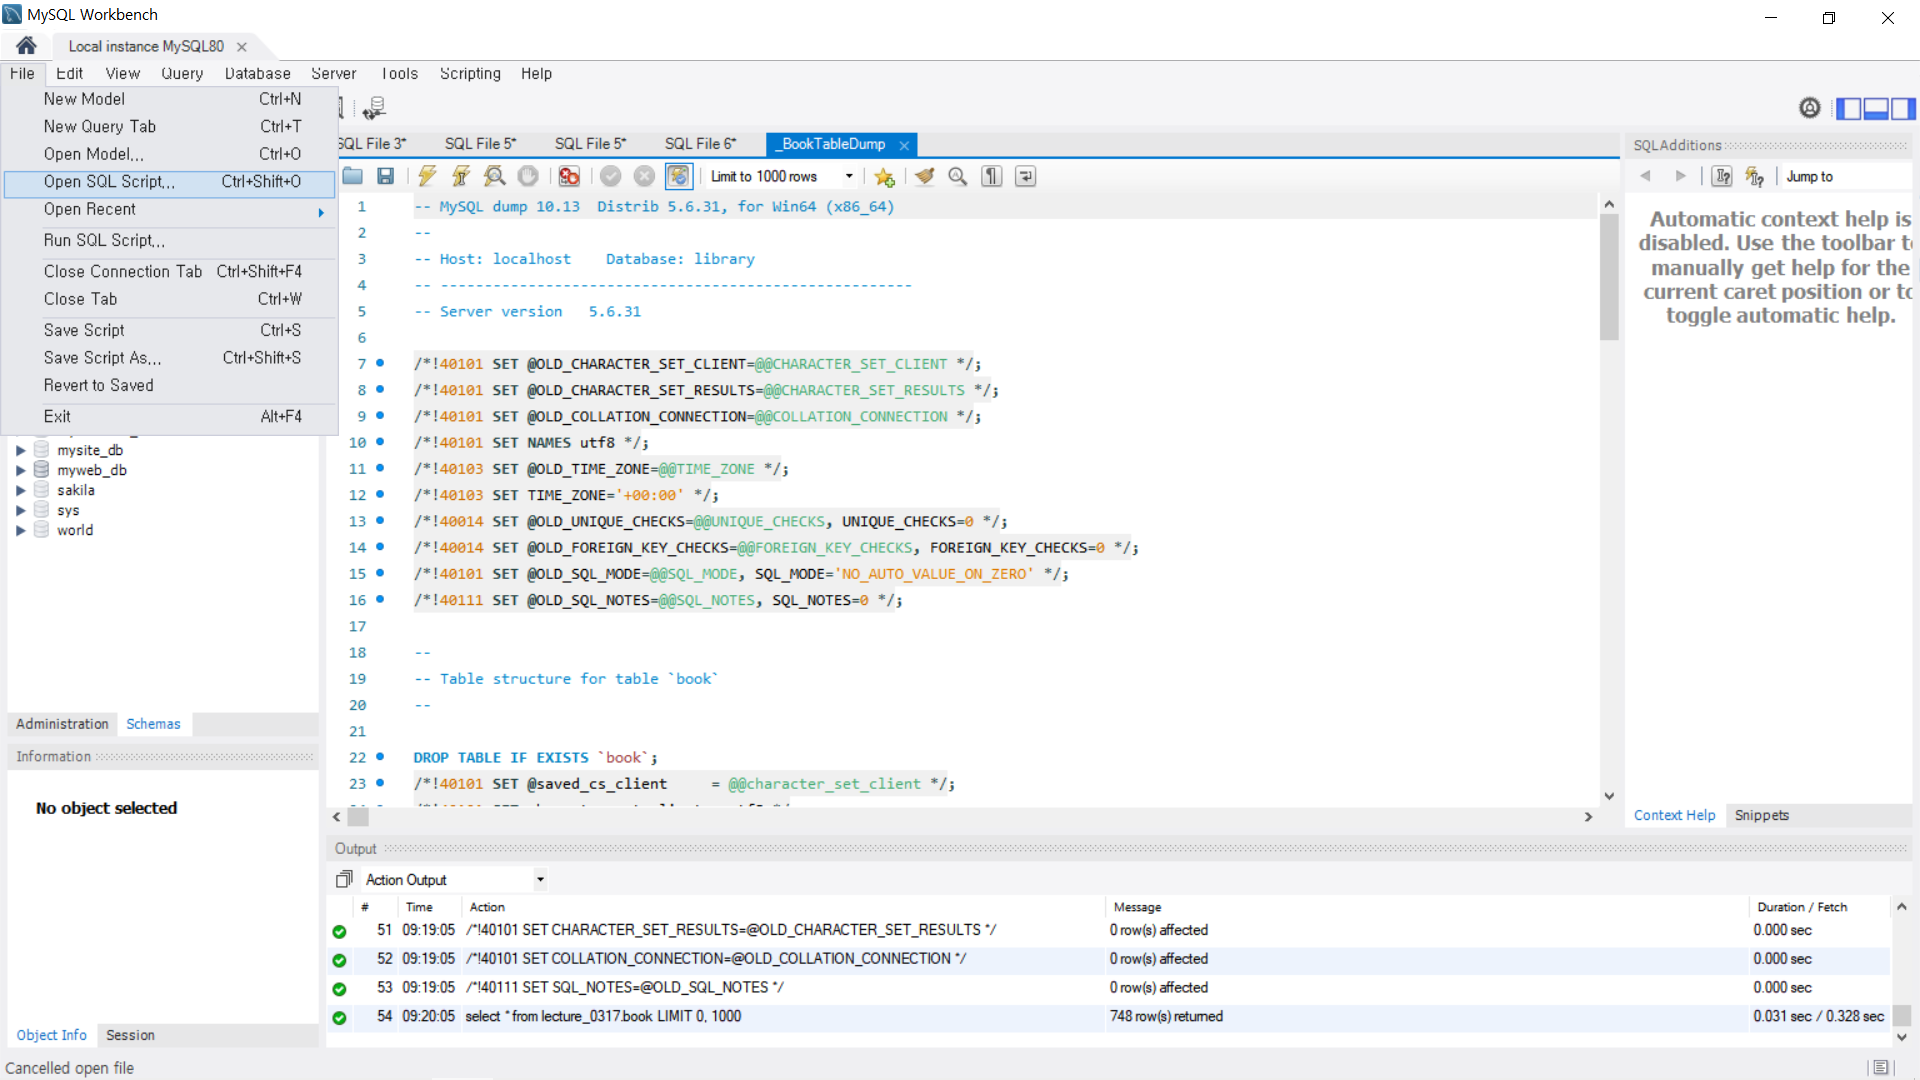Click the Beautify query broom icon
The width and height of the screenshot is (1920, 1080).
pos(924,176)
